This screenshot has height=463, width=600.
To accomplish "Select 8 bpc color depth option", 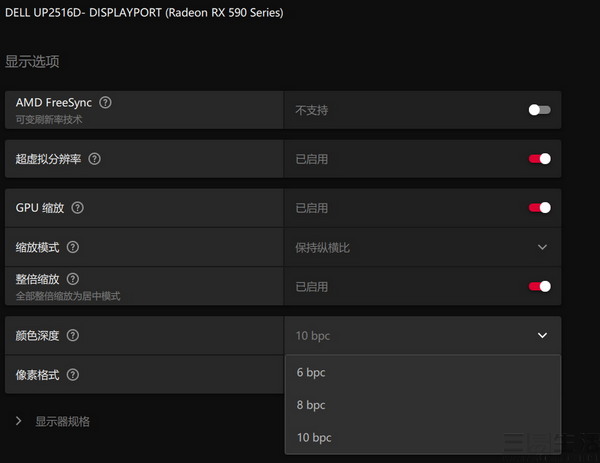I will tap(311, 405).
